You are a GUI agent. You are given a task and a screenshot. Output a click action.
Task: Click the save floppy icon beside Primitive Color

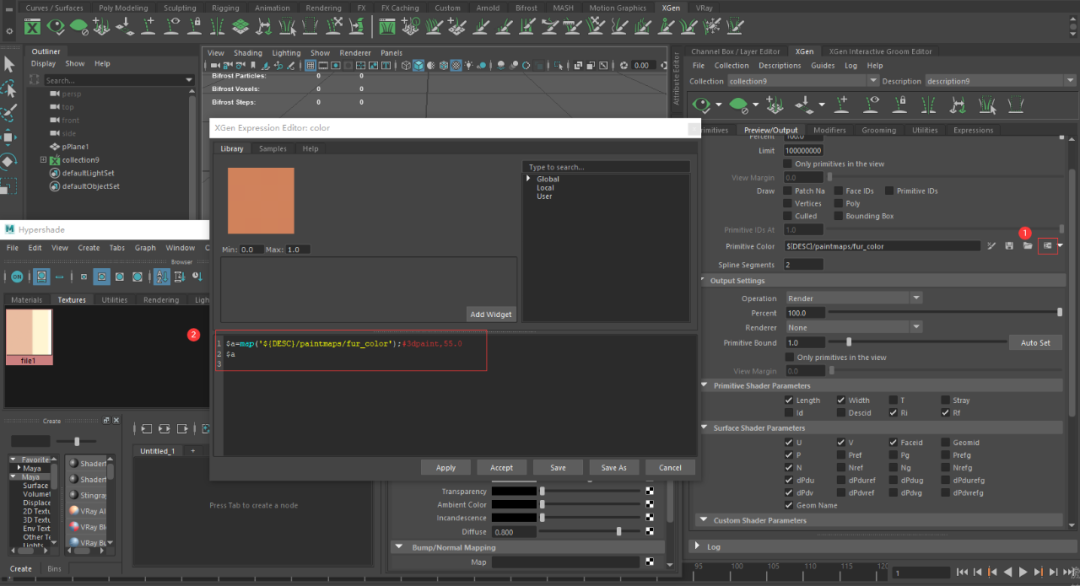click(x=1009, y=246)
